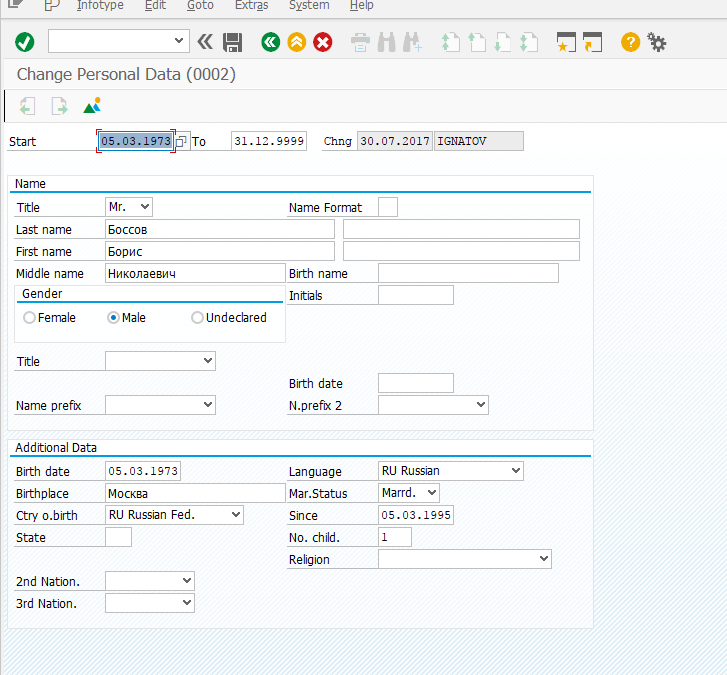Click the Find binoculars icon
Screen dimensions: 727x675
(386, 42)
